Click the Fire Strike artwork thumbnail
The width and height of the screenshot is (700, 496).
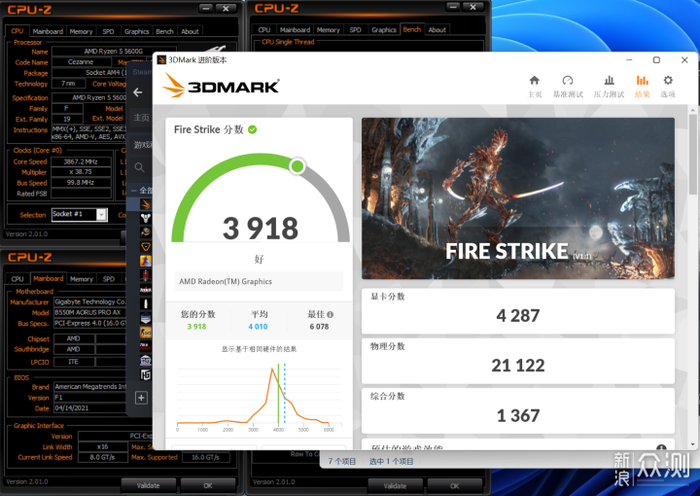pyautogui.click(x=518, y=199)
